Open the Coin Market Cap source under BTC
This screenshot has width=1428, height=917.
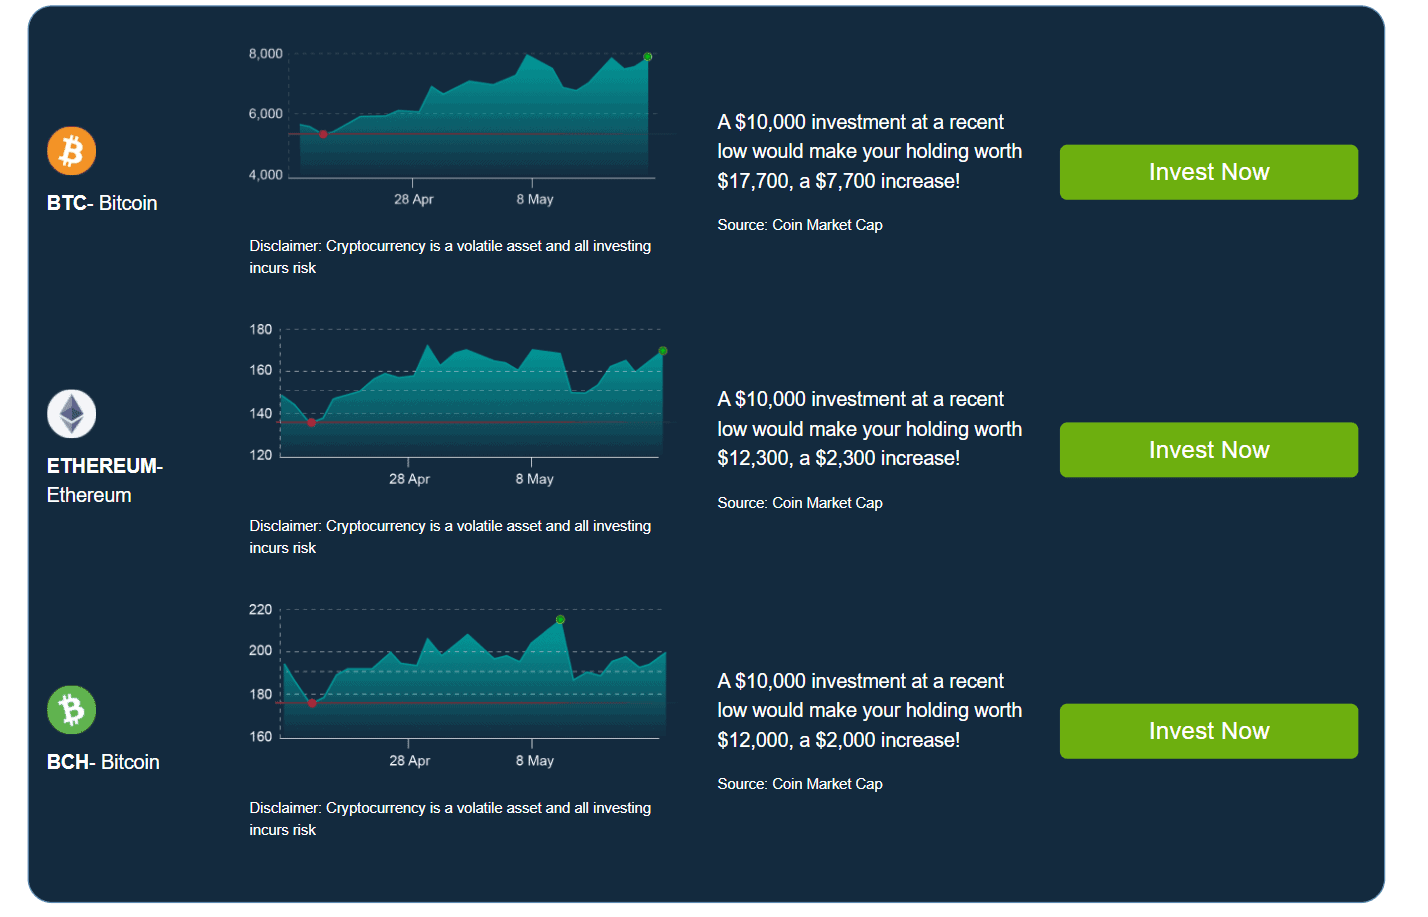point(799,224)
